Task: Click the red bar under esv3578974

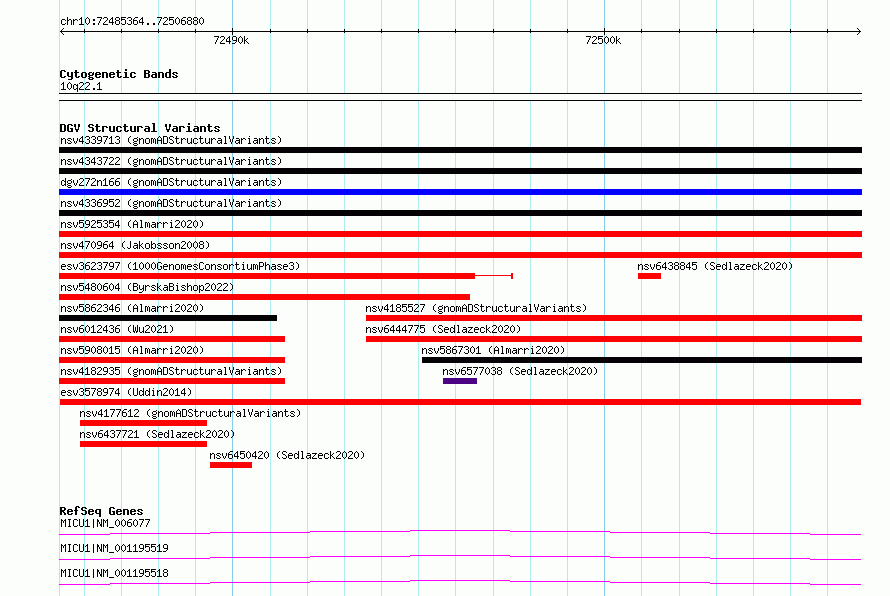Action: pyautogui.click(x=460, y=402)
